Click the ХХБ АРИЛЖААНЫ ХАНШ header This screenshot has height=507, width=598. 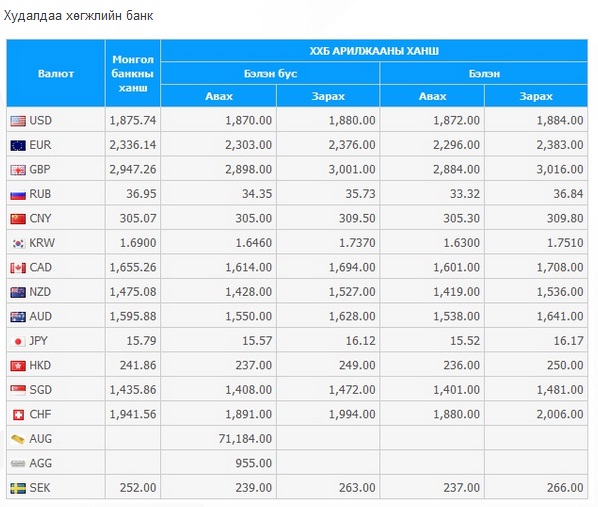pos(374,51)
